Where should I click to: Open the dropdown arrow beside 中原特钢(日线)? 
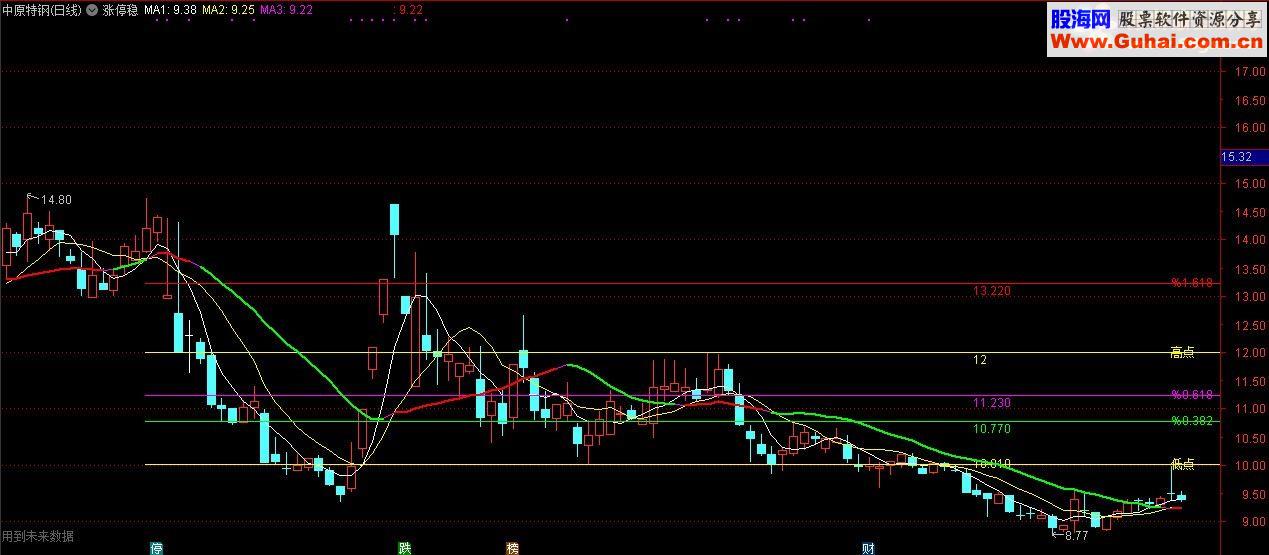tap(94, 9)
